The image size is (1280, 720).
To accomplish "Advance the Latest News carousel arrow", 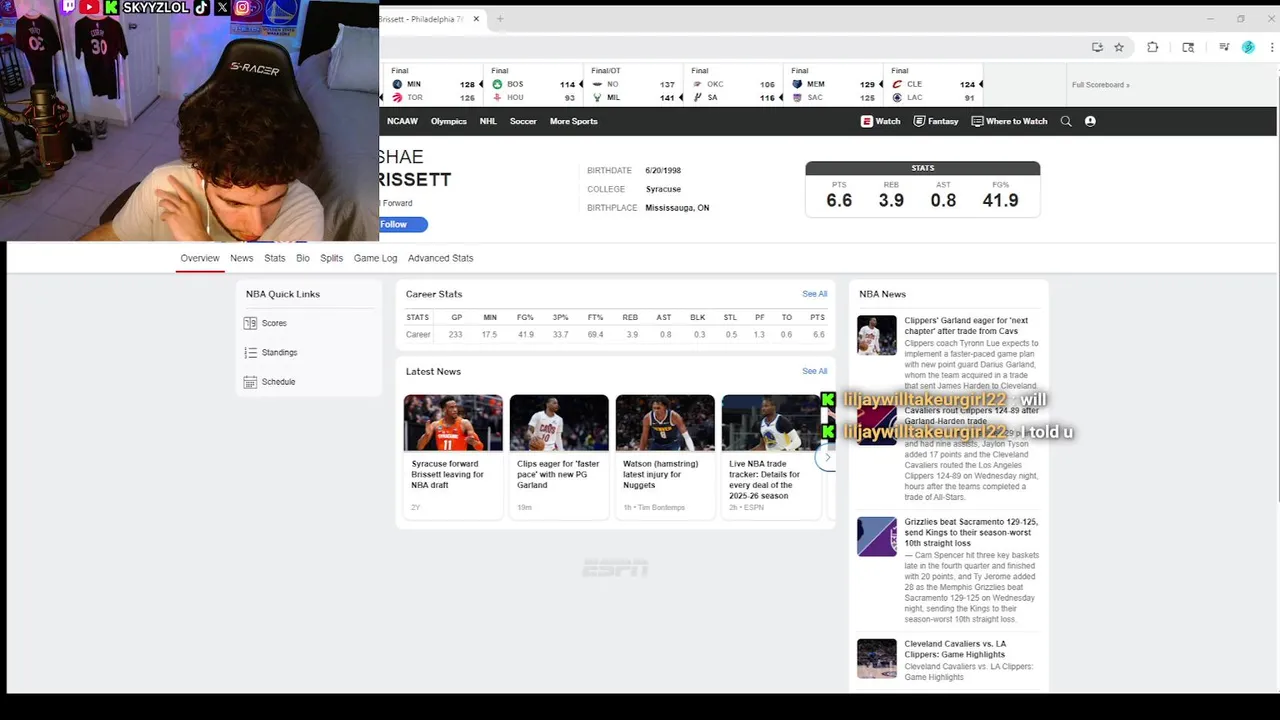I will coord(827,457).
